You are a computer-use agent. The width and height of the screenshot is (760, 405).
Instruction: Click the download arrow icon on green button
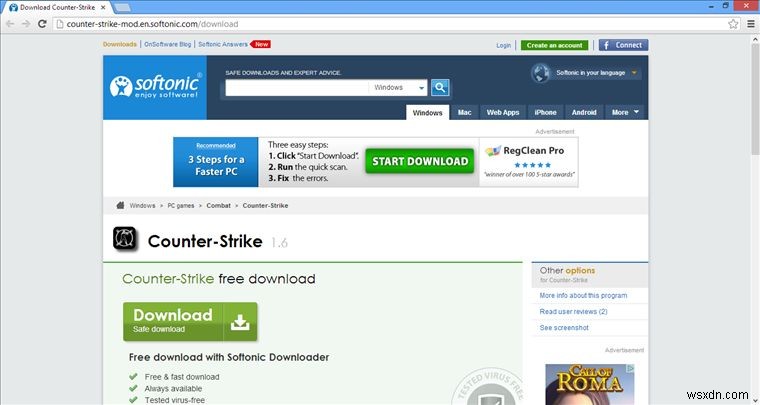(240, 322)
